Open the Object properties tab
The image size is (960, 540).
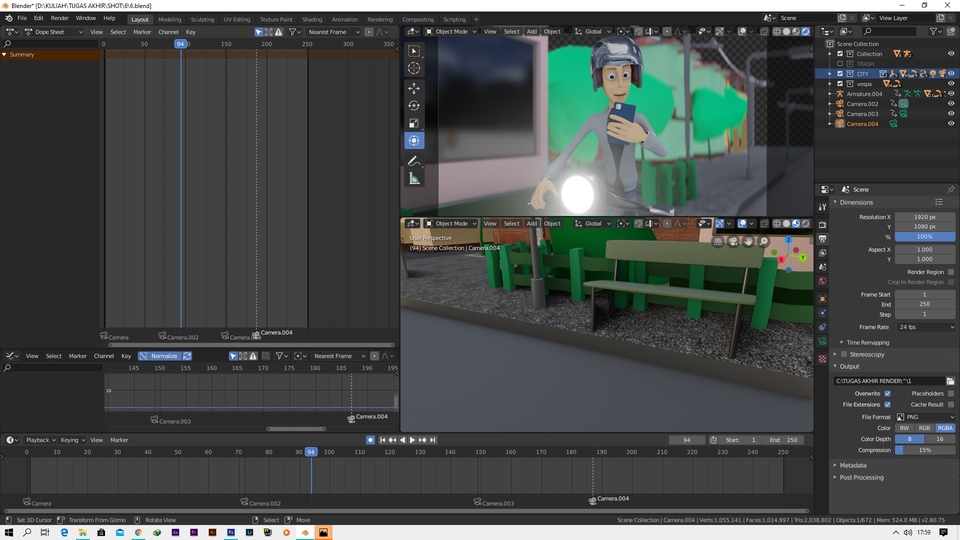point(822,299)
